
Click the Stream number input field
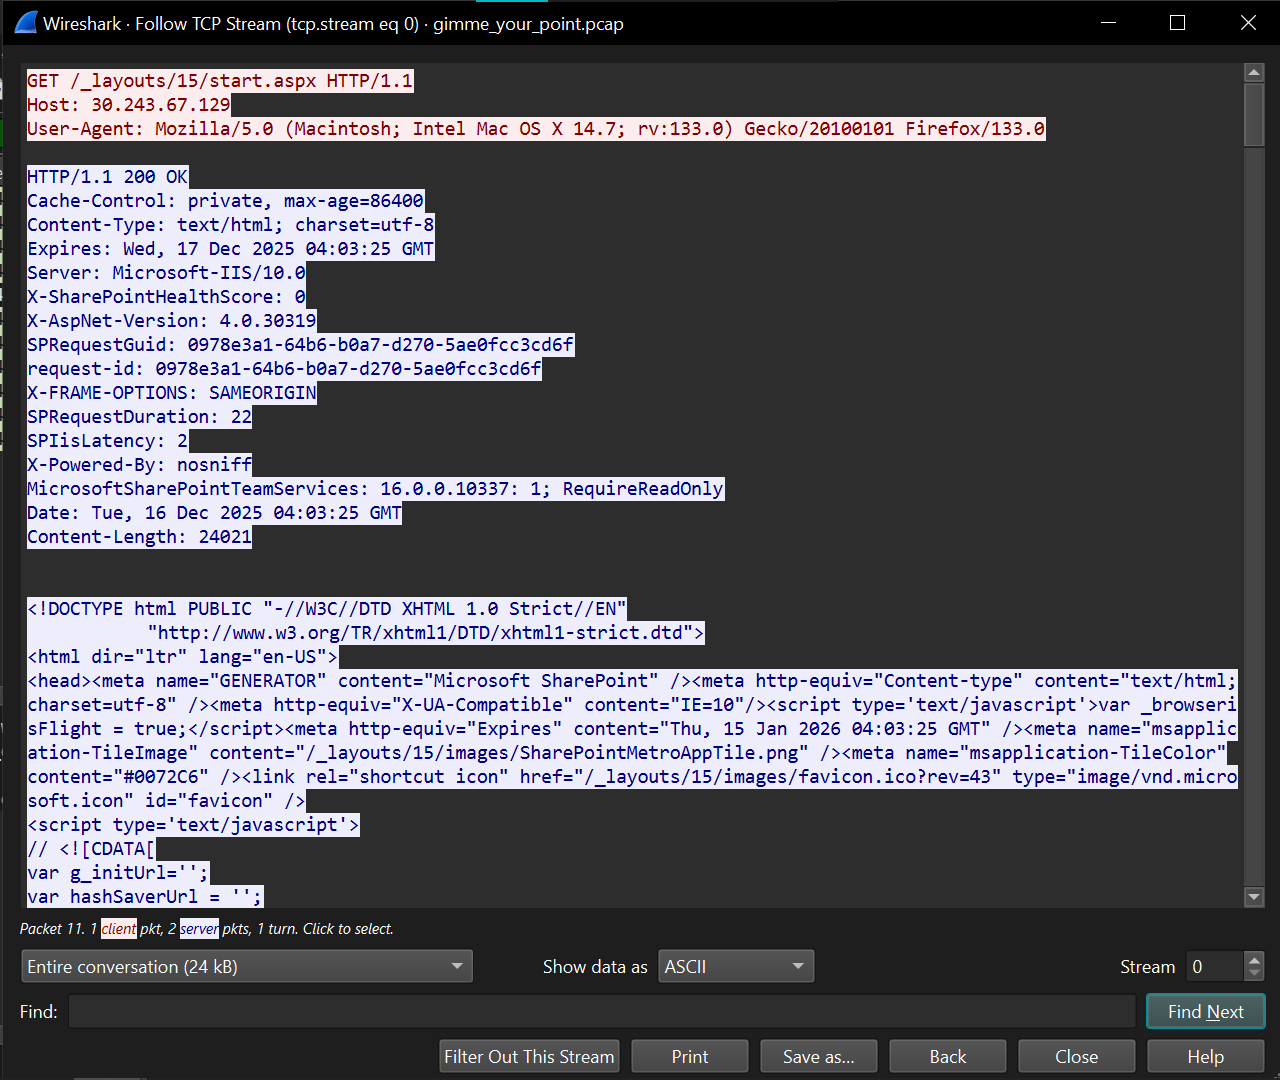click(x=1215, y=966)
